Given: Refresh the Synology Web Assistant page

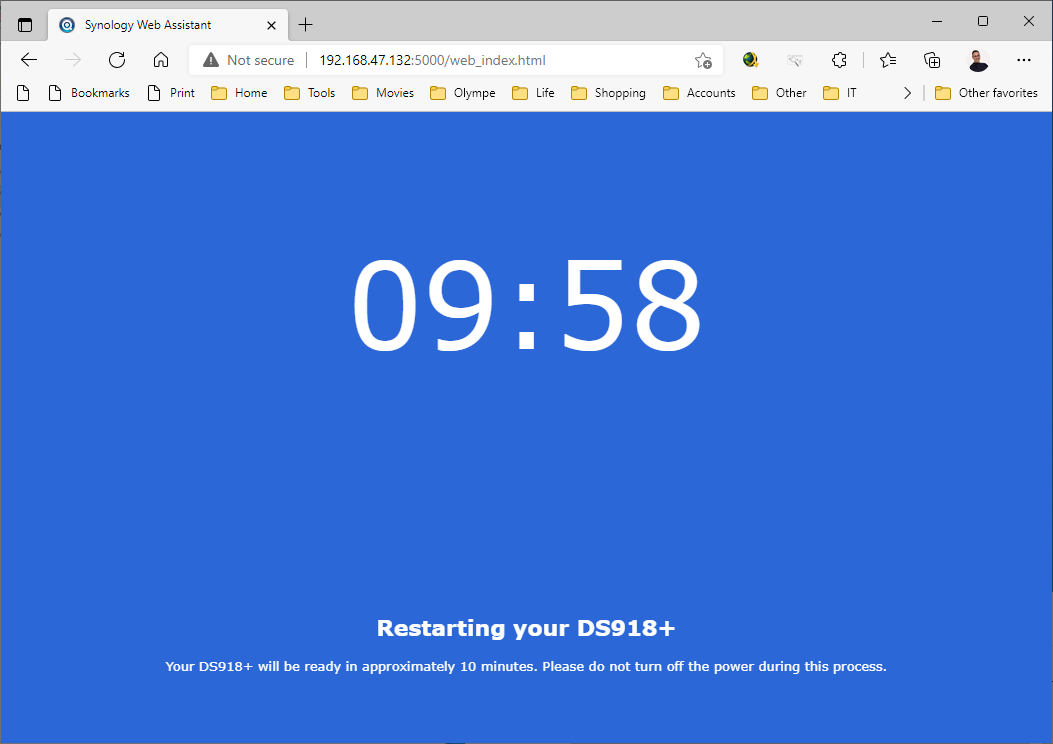Looking at the screenshot, I should click(117, 60).
